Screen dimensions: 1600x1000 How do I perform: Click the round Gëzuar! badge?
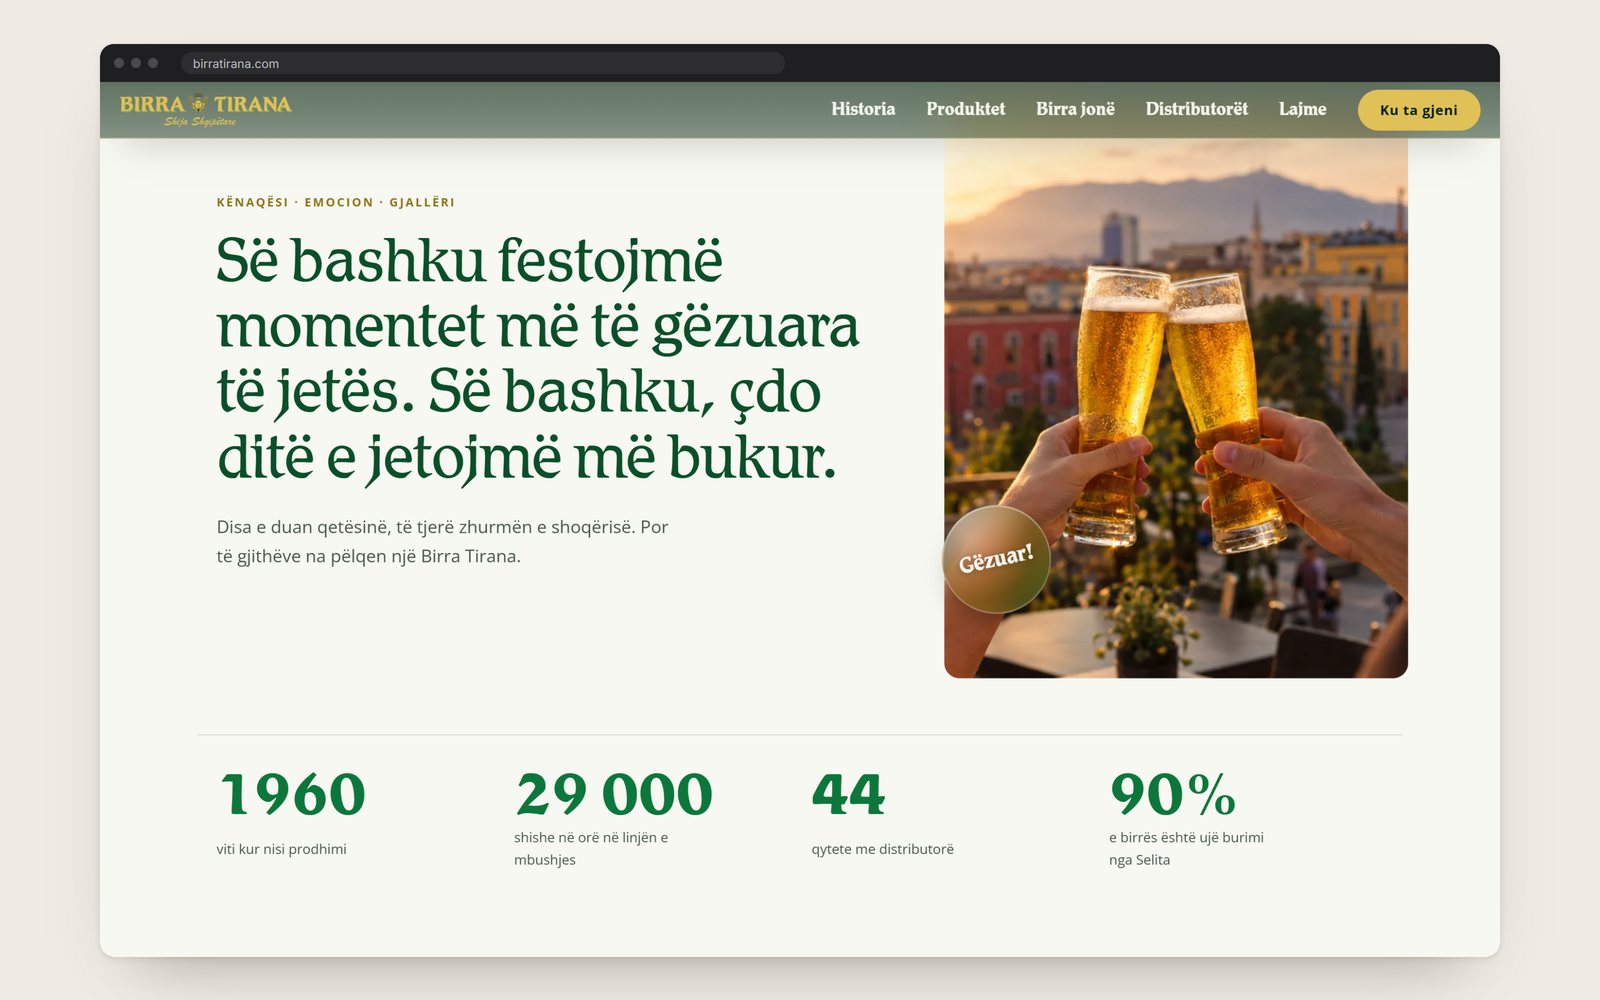click(x=996, y=559)
